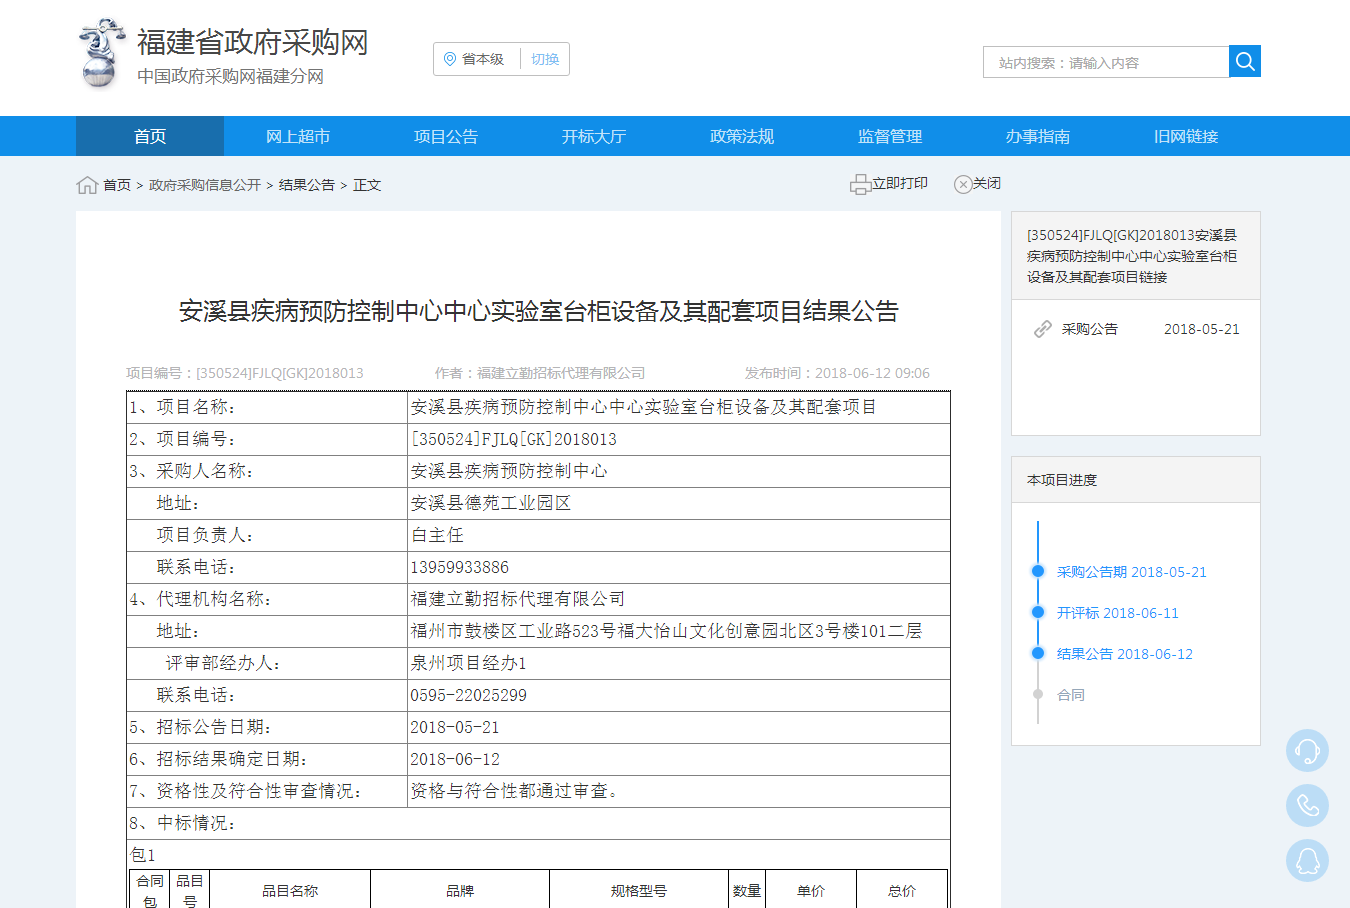Click the result date 2018-06-12 table cell
Viewport: 1350px width, 908px height.
pyautogui.click(x=678, y=759)
